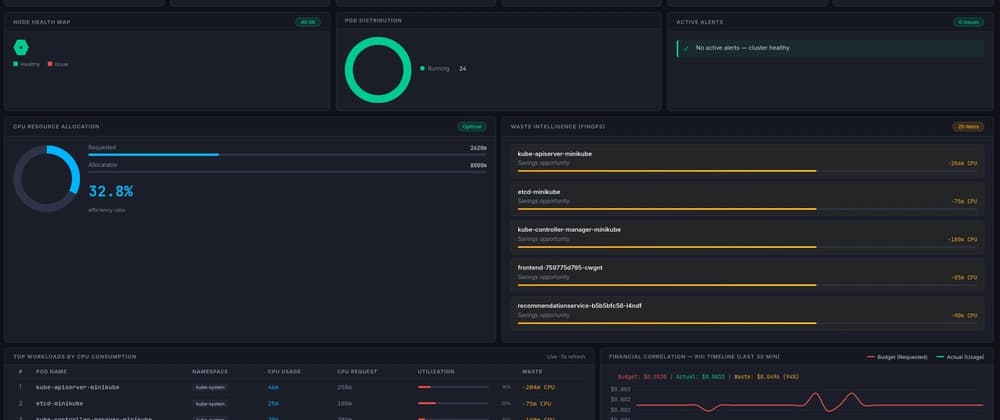1000x420 pixels.
Task: Click the '20 items' badge in Waste Intelligence
Action: pos(968,126)
